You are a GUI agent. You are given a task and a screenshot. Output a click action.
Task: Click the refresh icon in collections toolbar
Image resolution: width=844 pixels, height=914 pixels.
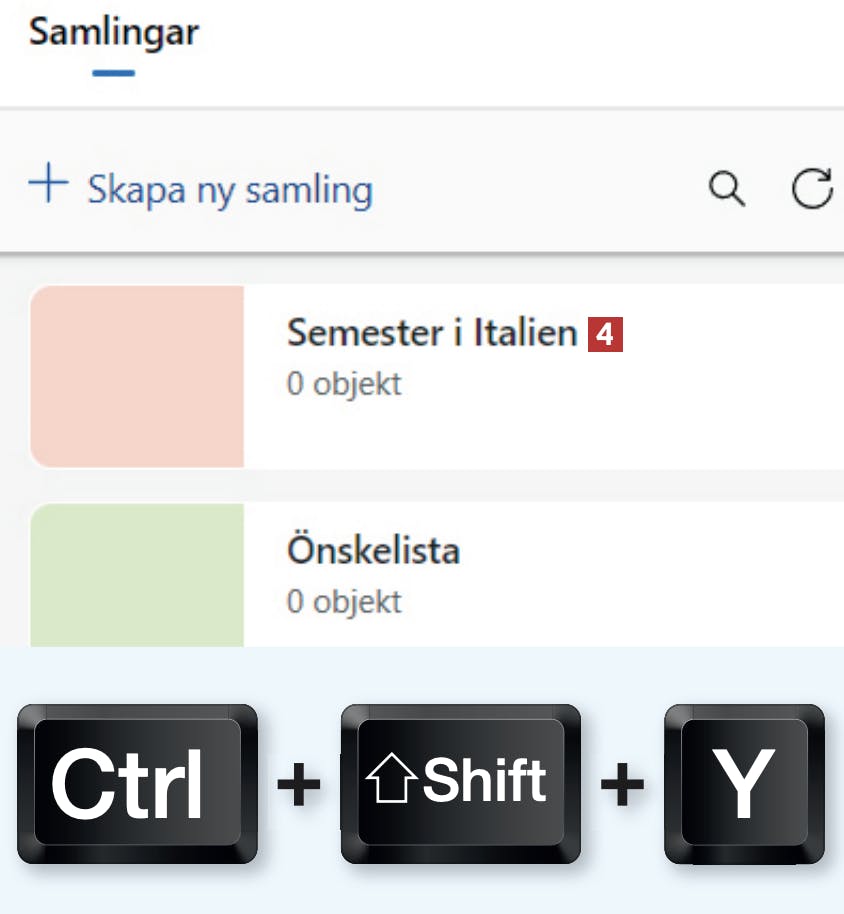(x=812, y=188)
